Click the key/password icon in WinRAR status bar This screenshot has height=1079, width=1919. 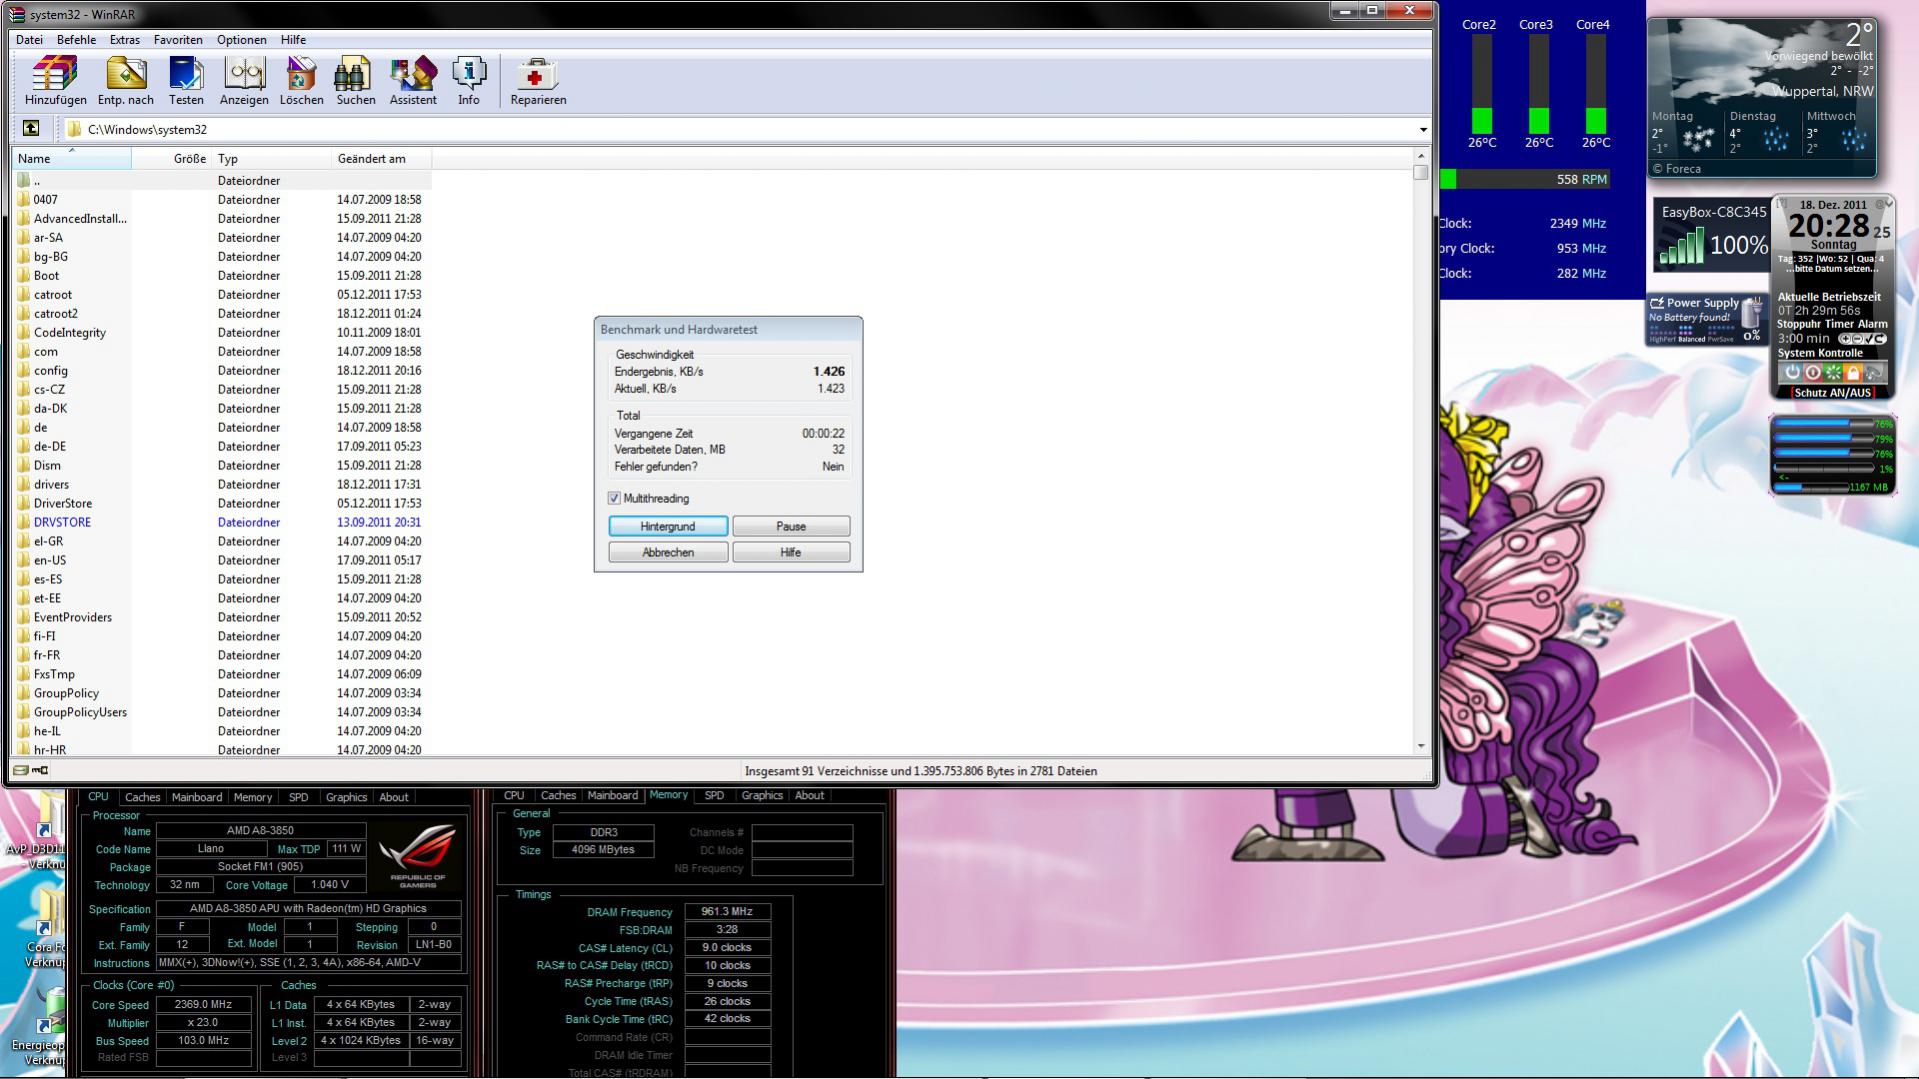40,770
